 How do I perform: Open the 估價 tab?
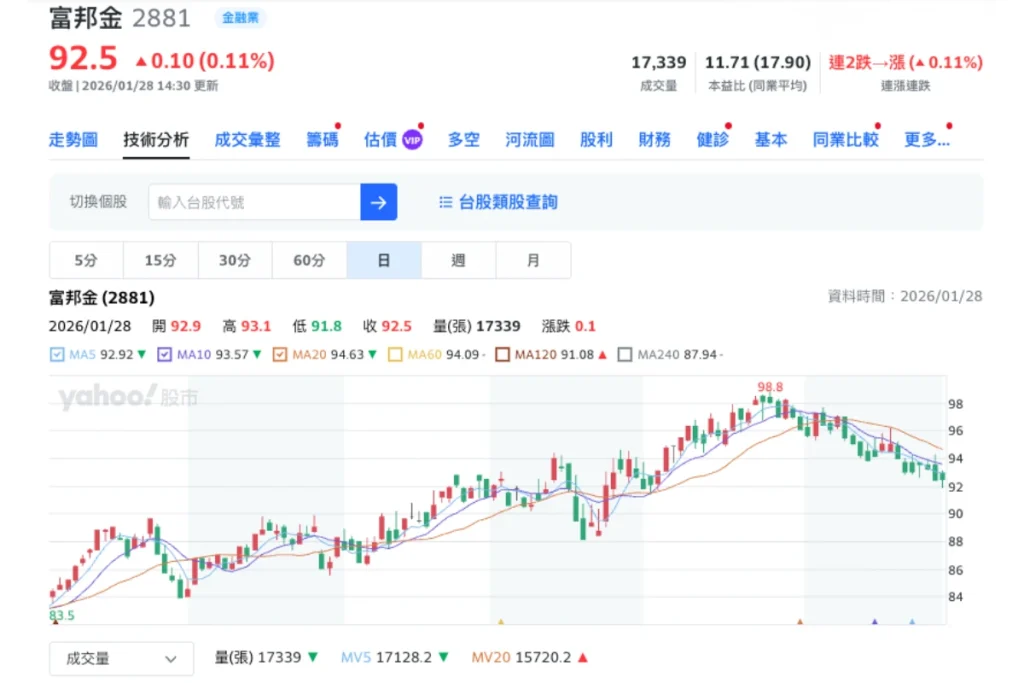[x=381, y=140]
